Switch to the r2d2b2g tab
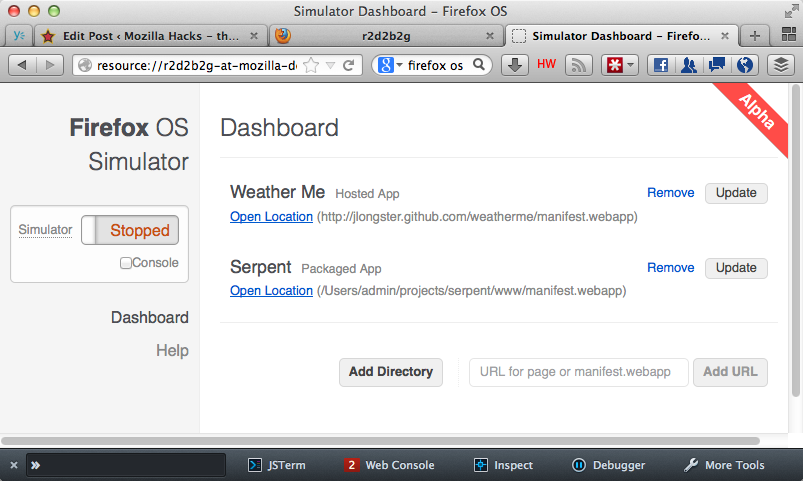 (386, 36)
